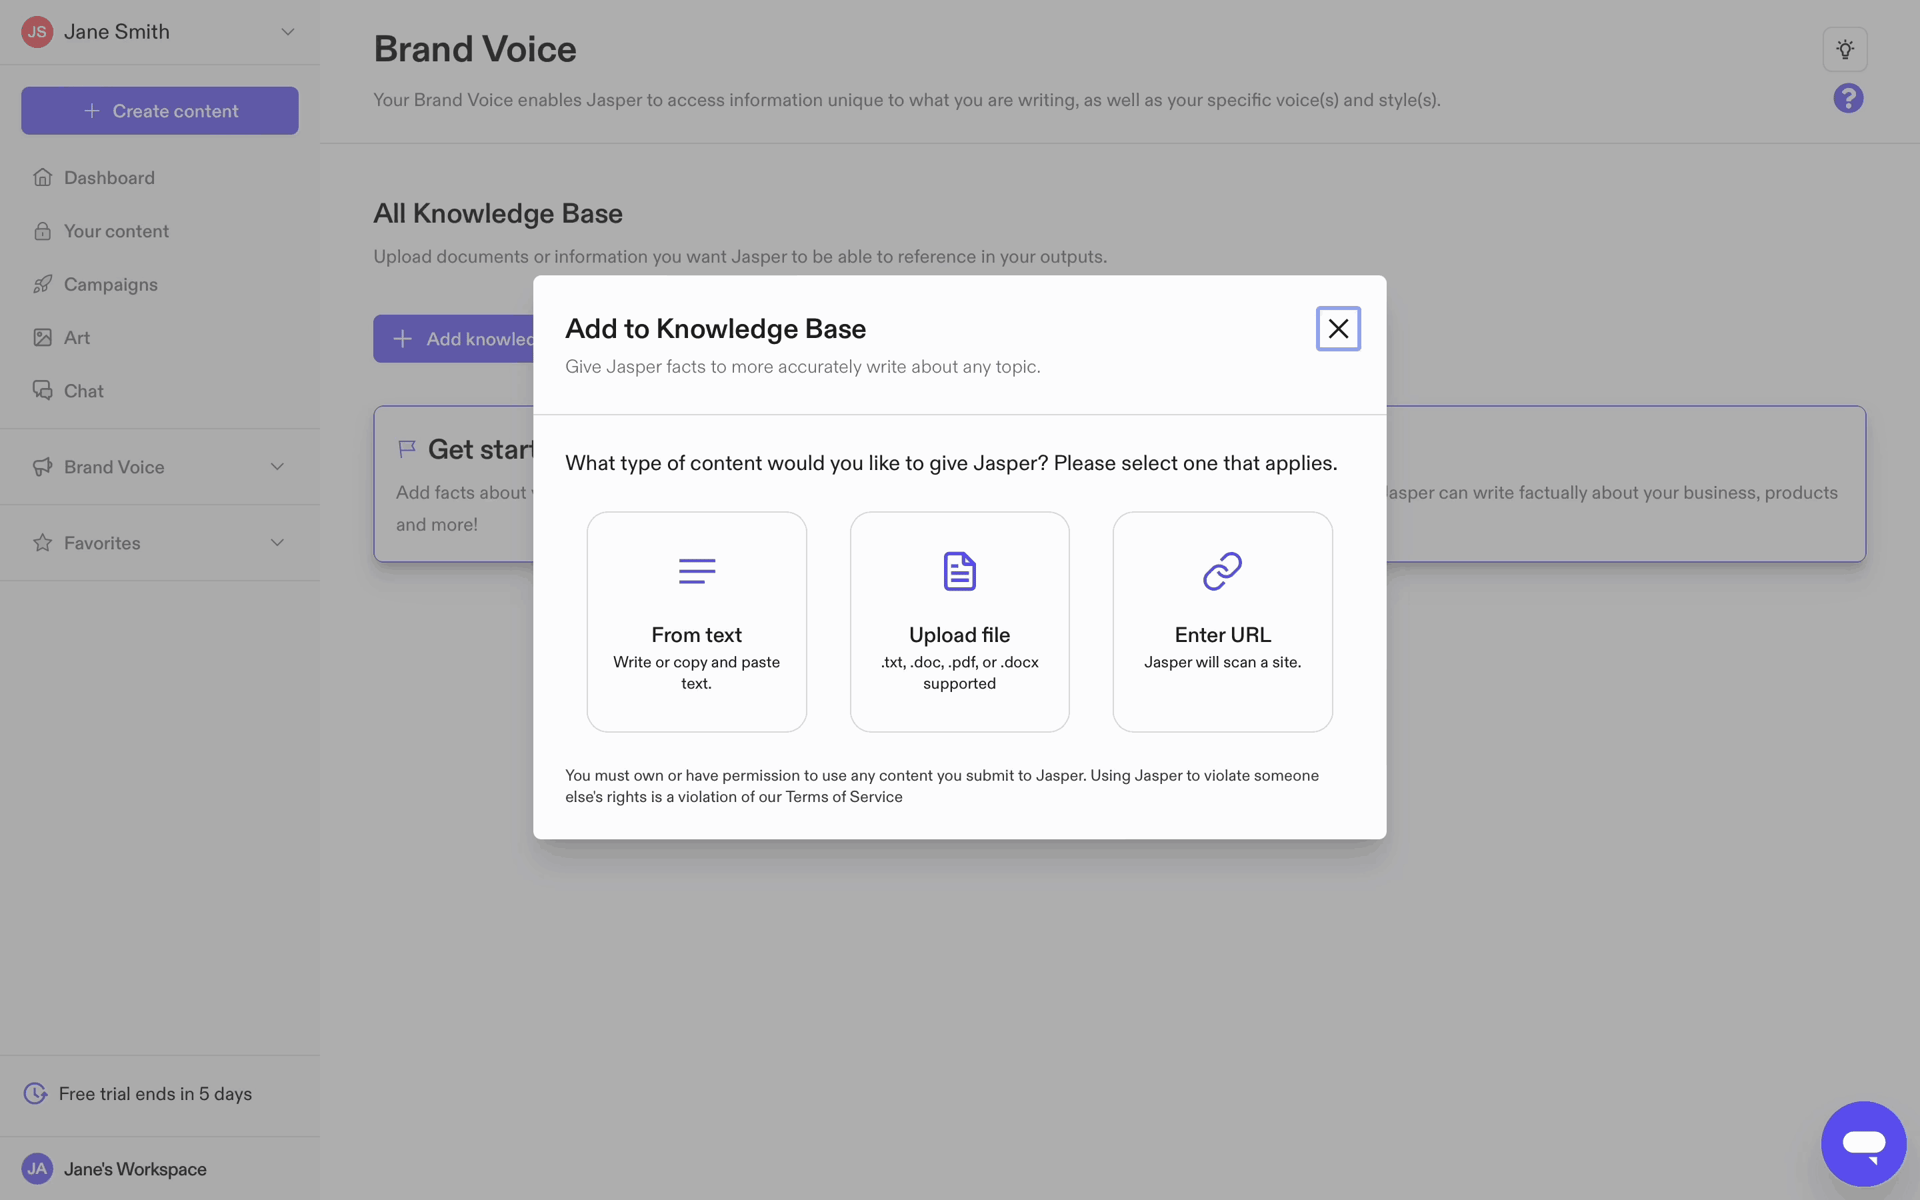Click the Art image icon
This screenshot has height=1200, width=1920.
(42, 337)
